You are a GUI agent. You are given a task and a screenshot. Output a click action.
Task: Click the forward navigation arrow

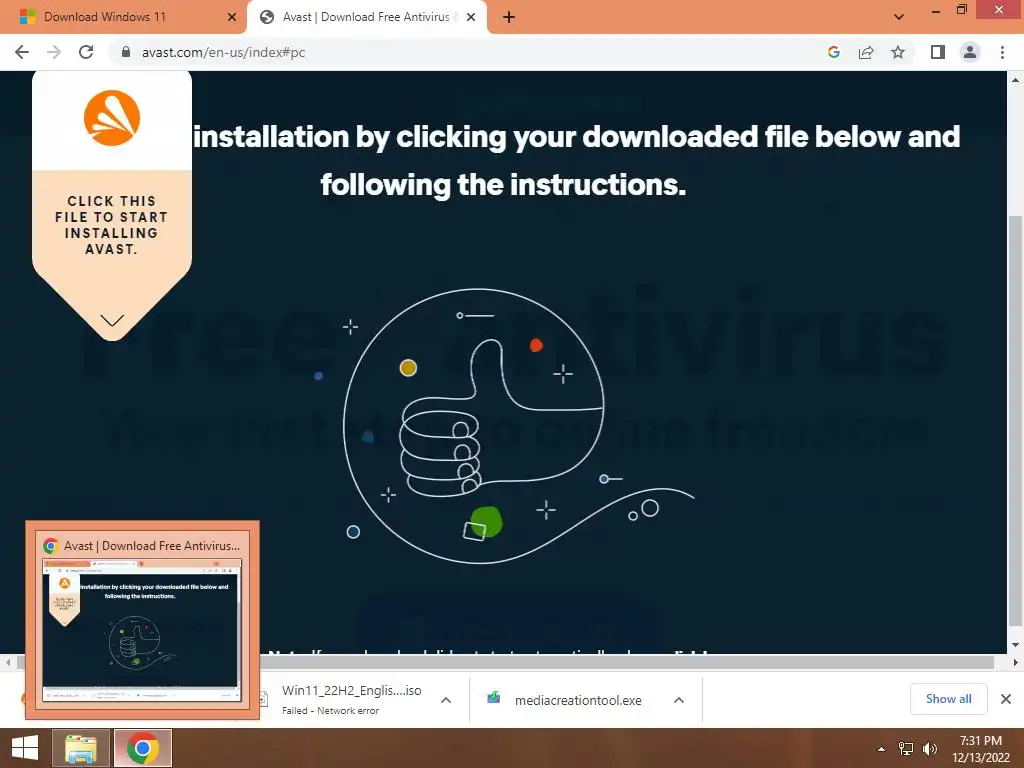(x=54, y=52)
